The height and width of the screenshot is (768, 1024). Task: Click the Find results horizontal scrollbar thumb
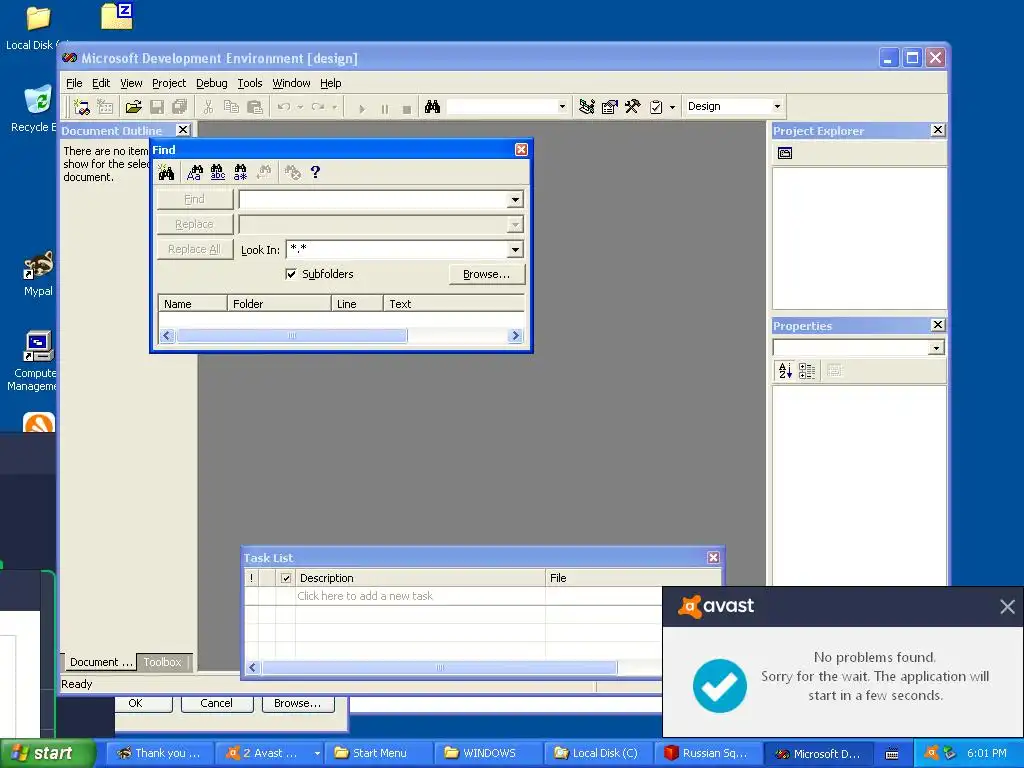[291, 336]
